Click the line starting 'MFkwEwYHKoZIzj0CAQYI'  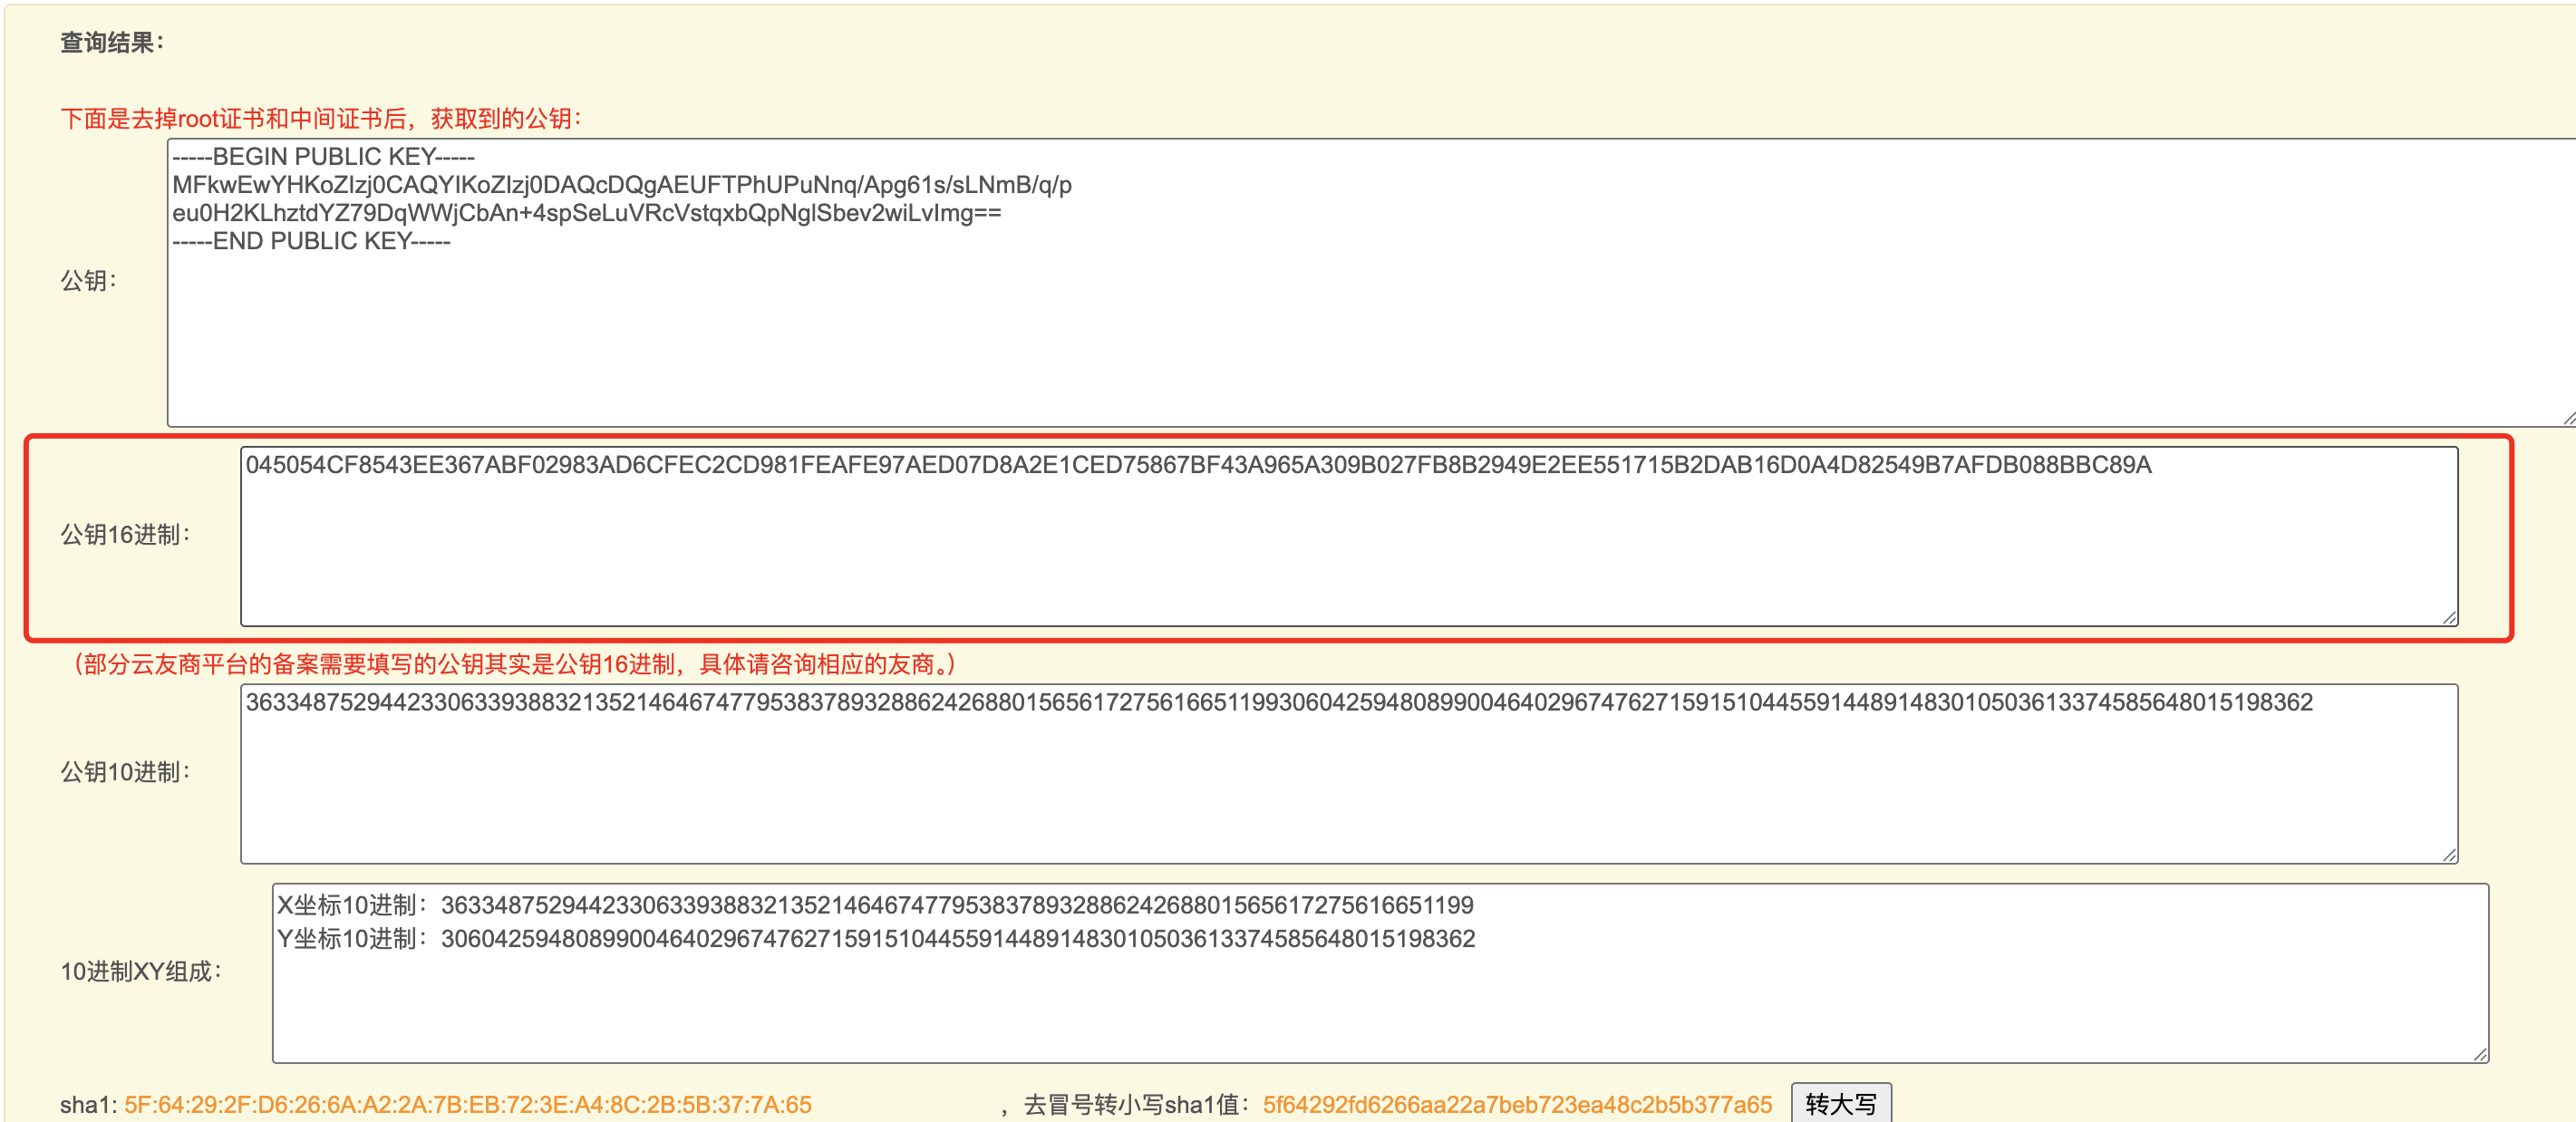[622, 185]
